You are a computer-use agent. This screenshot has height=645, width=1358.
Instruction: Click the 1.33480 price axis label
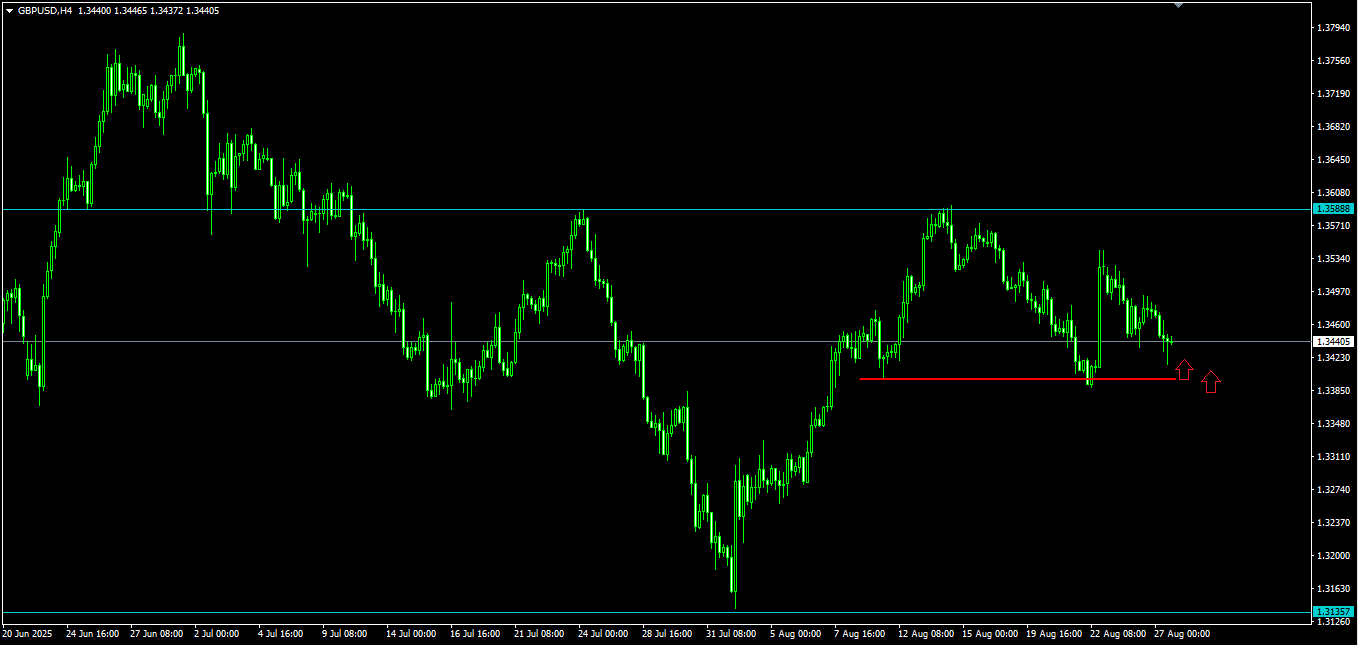1335,424
